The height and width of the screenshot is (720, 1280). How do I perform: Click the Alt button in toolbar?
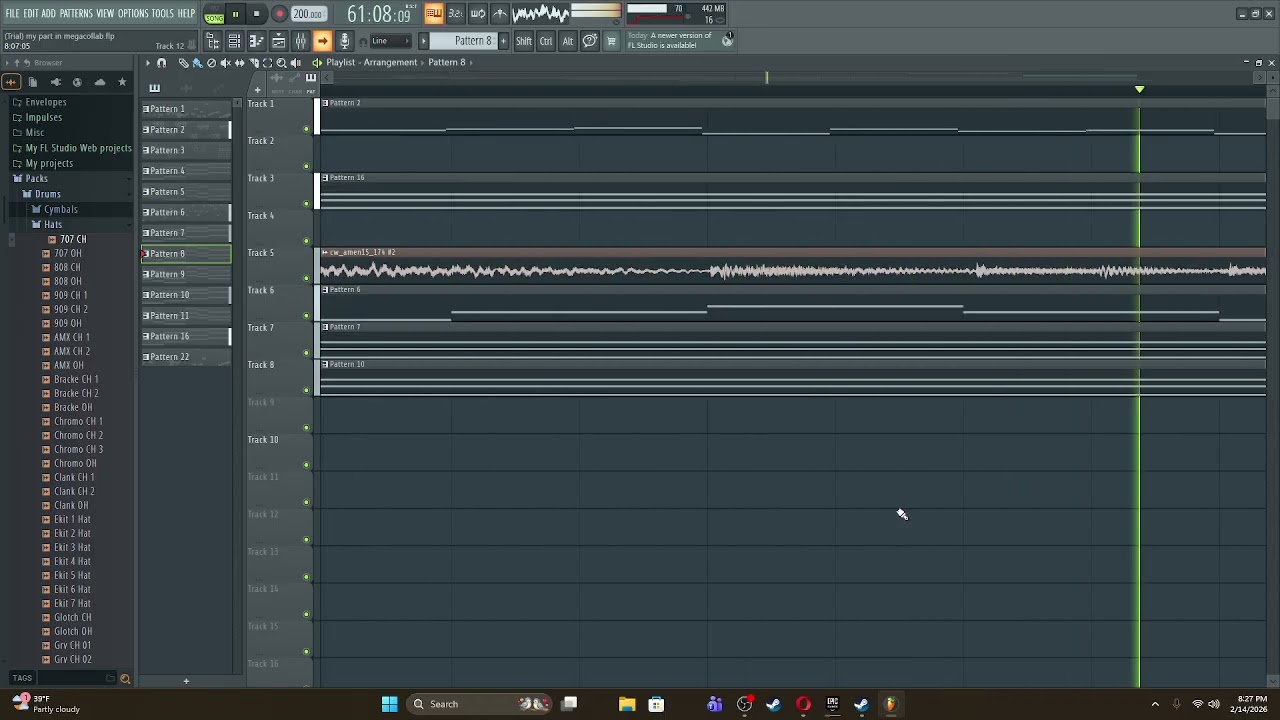tap(568, 41)
